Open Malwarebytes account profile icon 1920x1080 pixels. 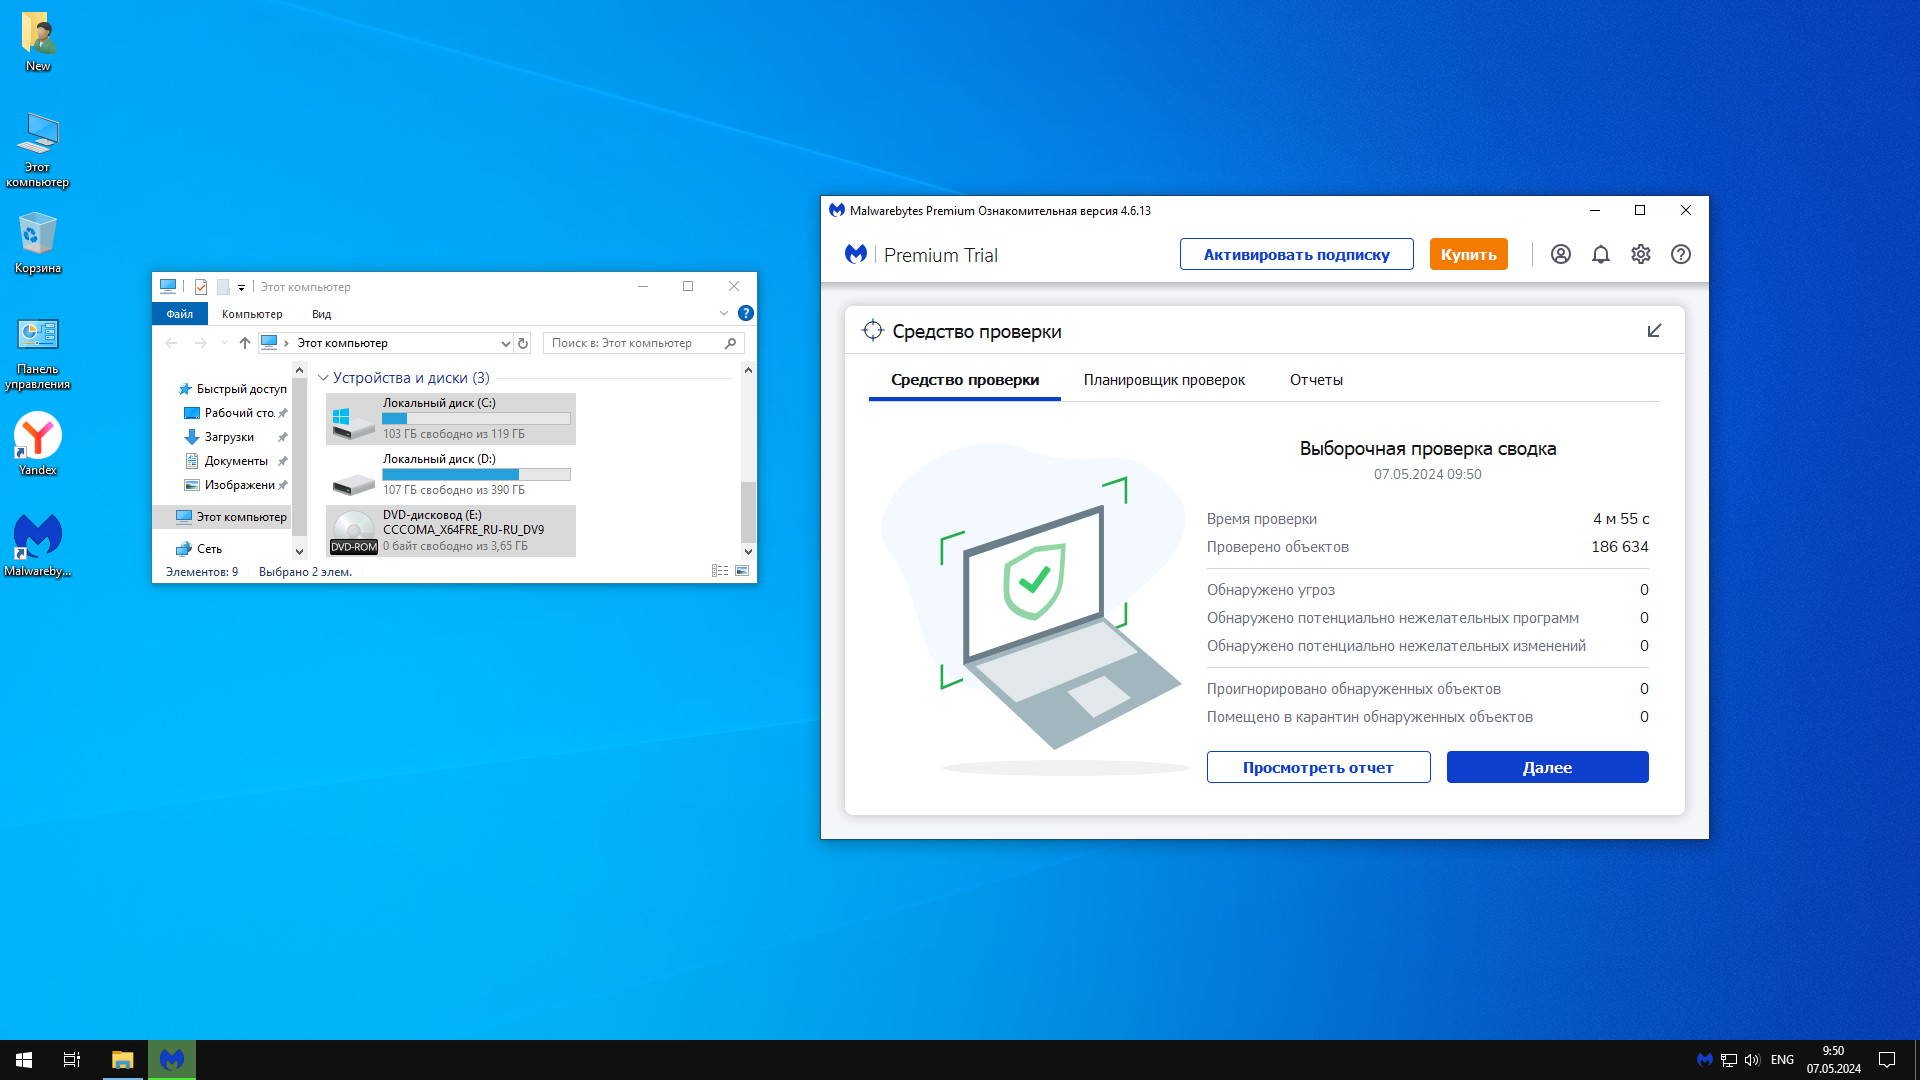[1560, 254]
